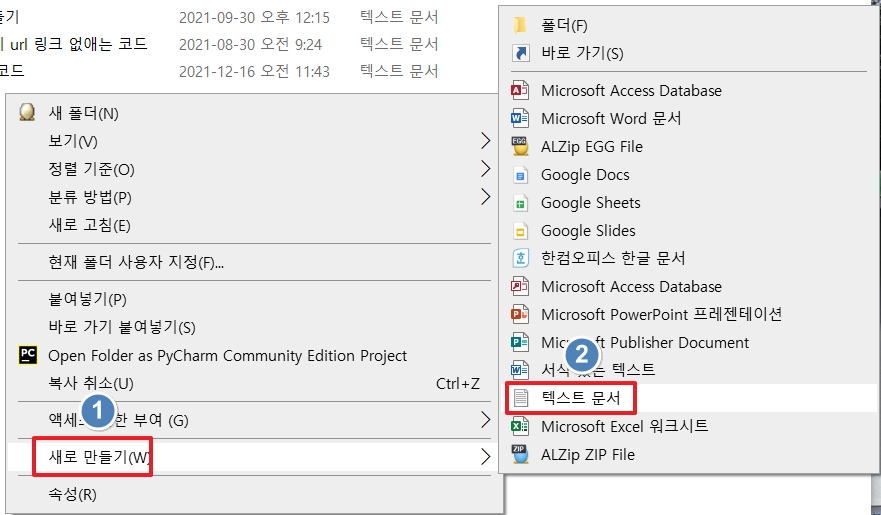Create new 폴더(F) from submenu
Screen dimensions: 881x515
[564, 25]
